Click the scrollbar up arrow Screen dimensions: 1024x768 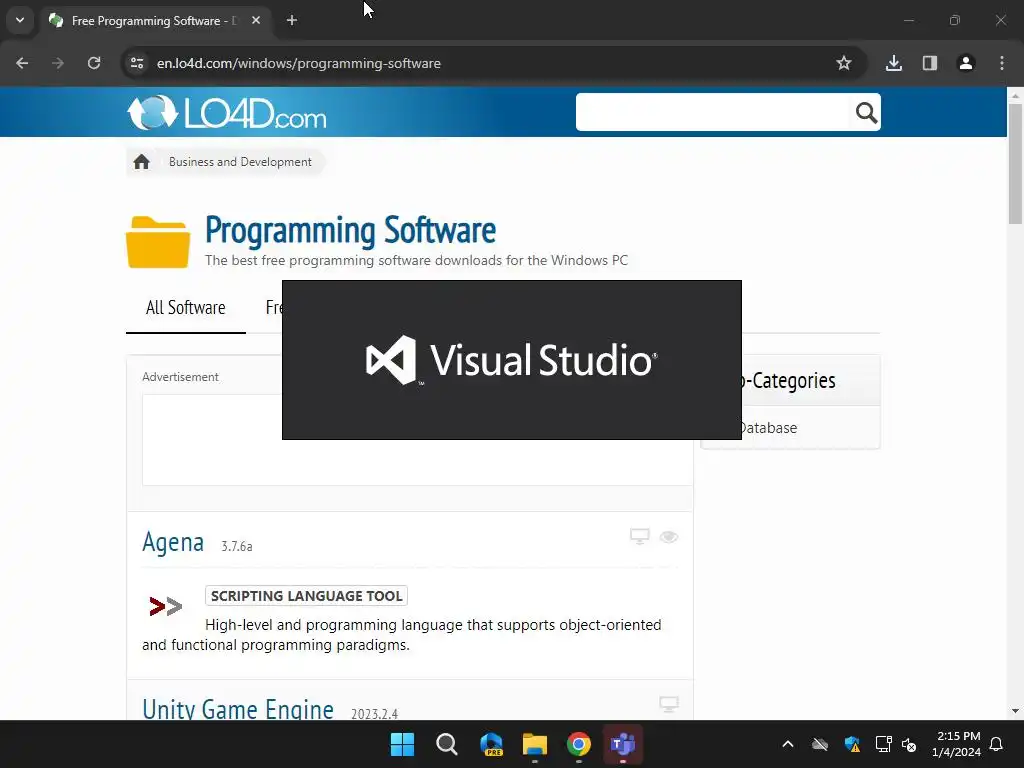point(1015,95)
